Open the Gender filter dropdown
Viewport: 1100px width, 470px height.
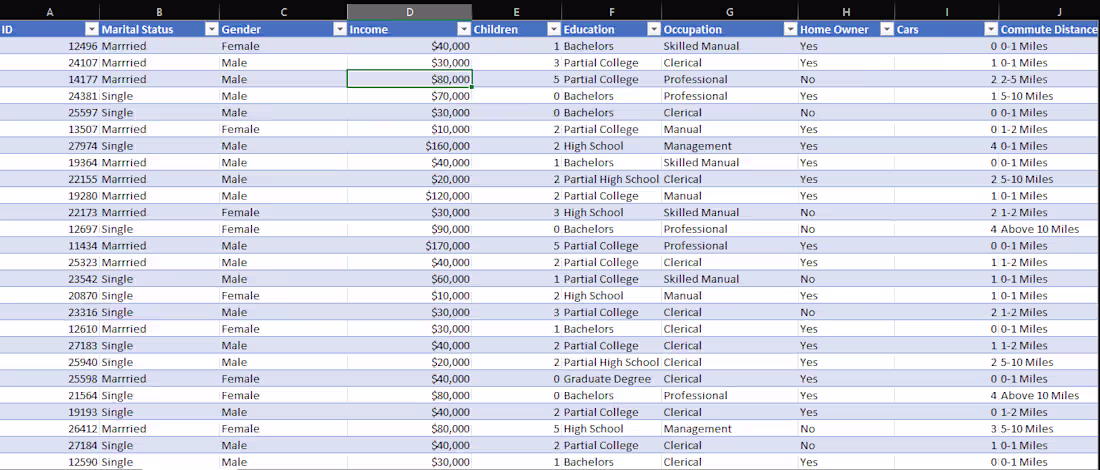[340, 29]
